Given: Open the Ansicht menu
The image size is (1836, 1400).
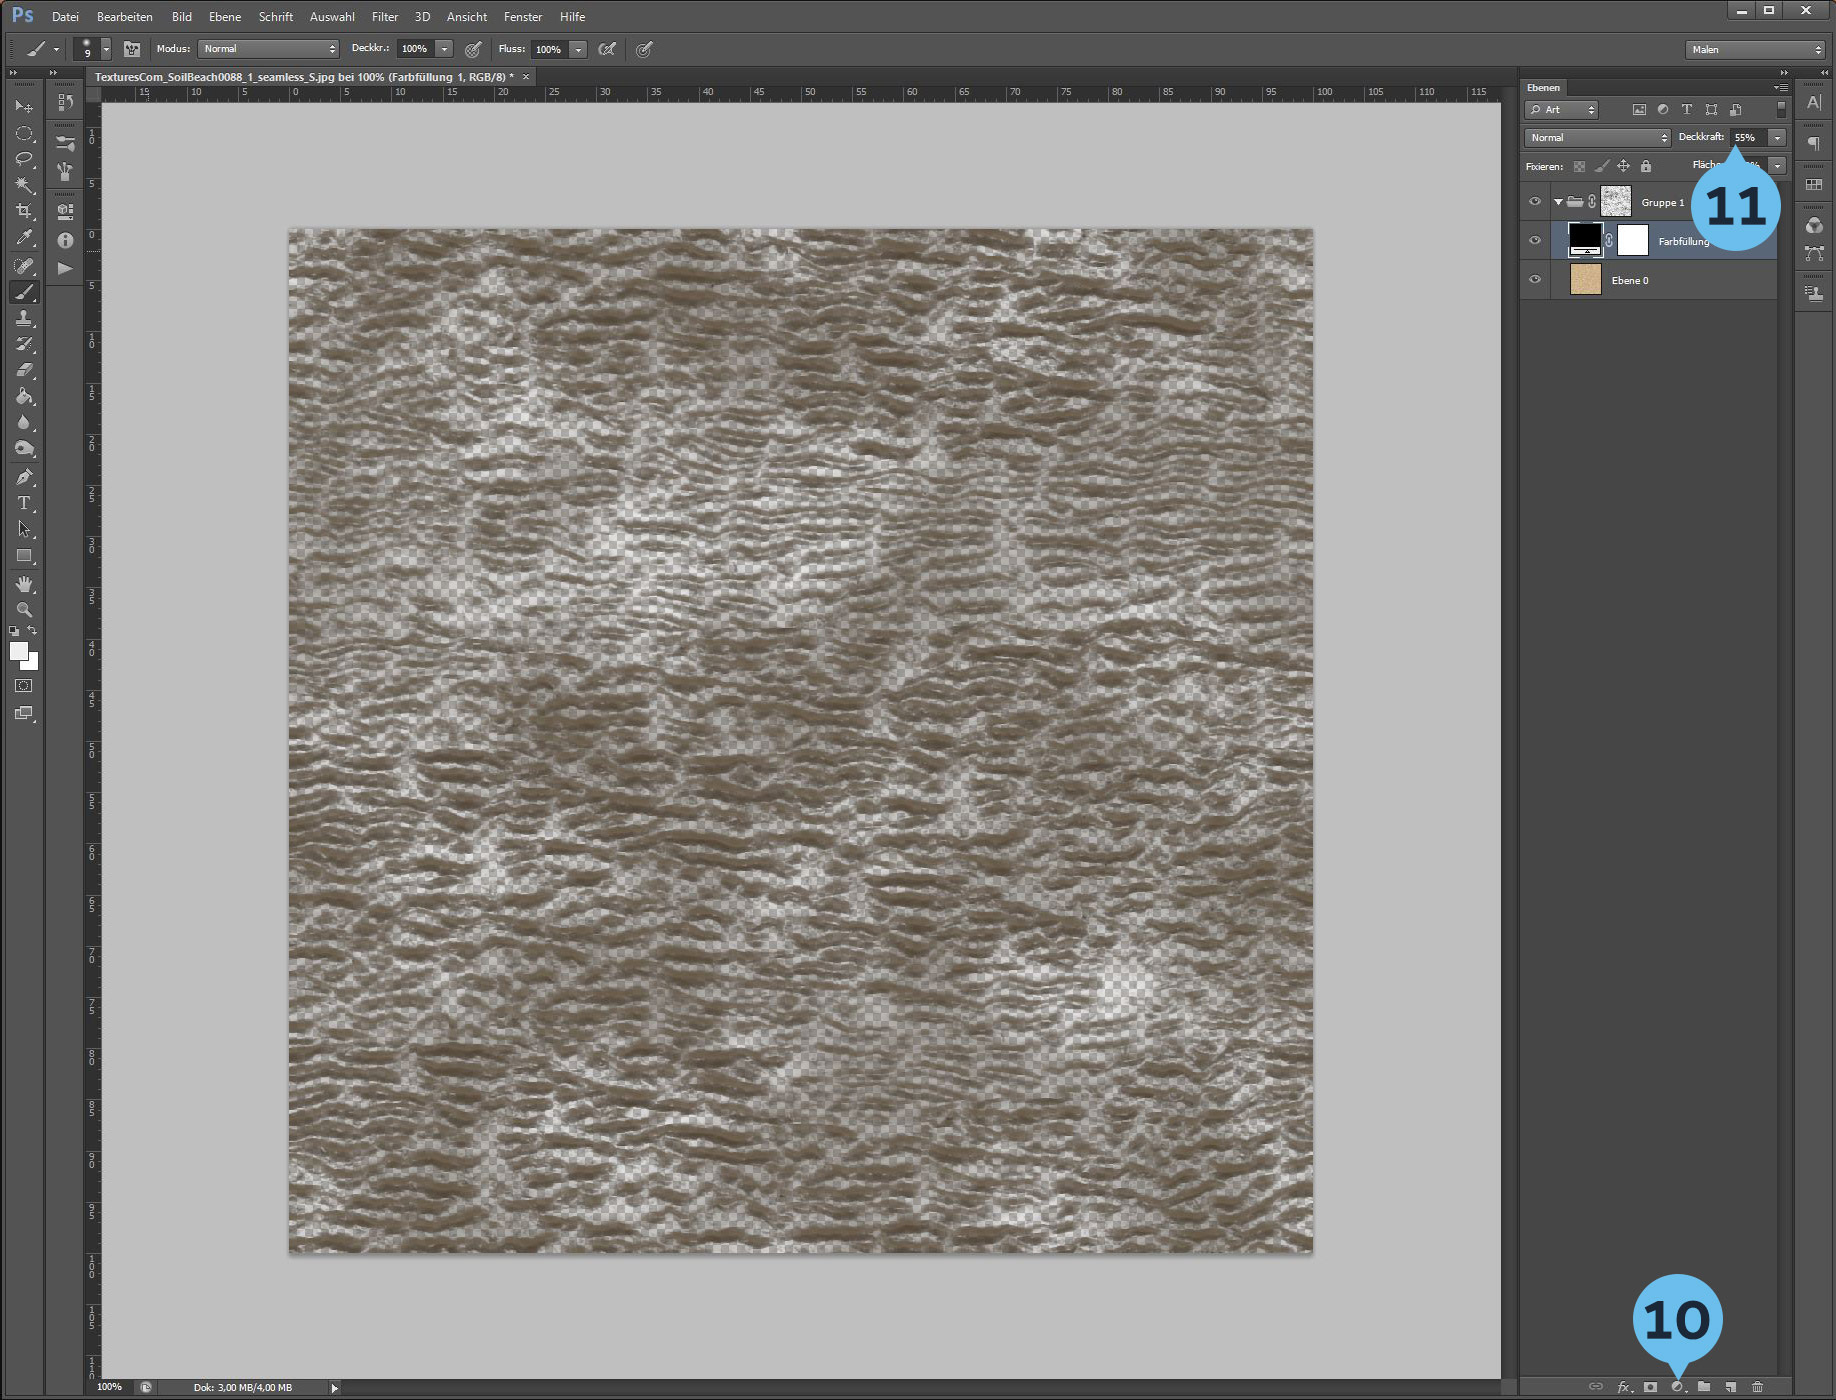Looking at the screenshot, I should (467, 17).
